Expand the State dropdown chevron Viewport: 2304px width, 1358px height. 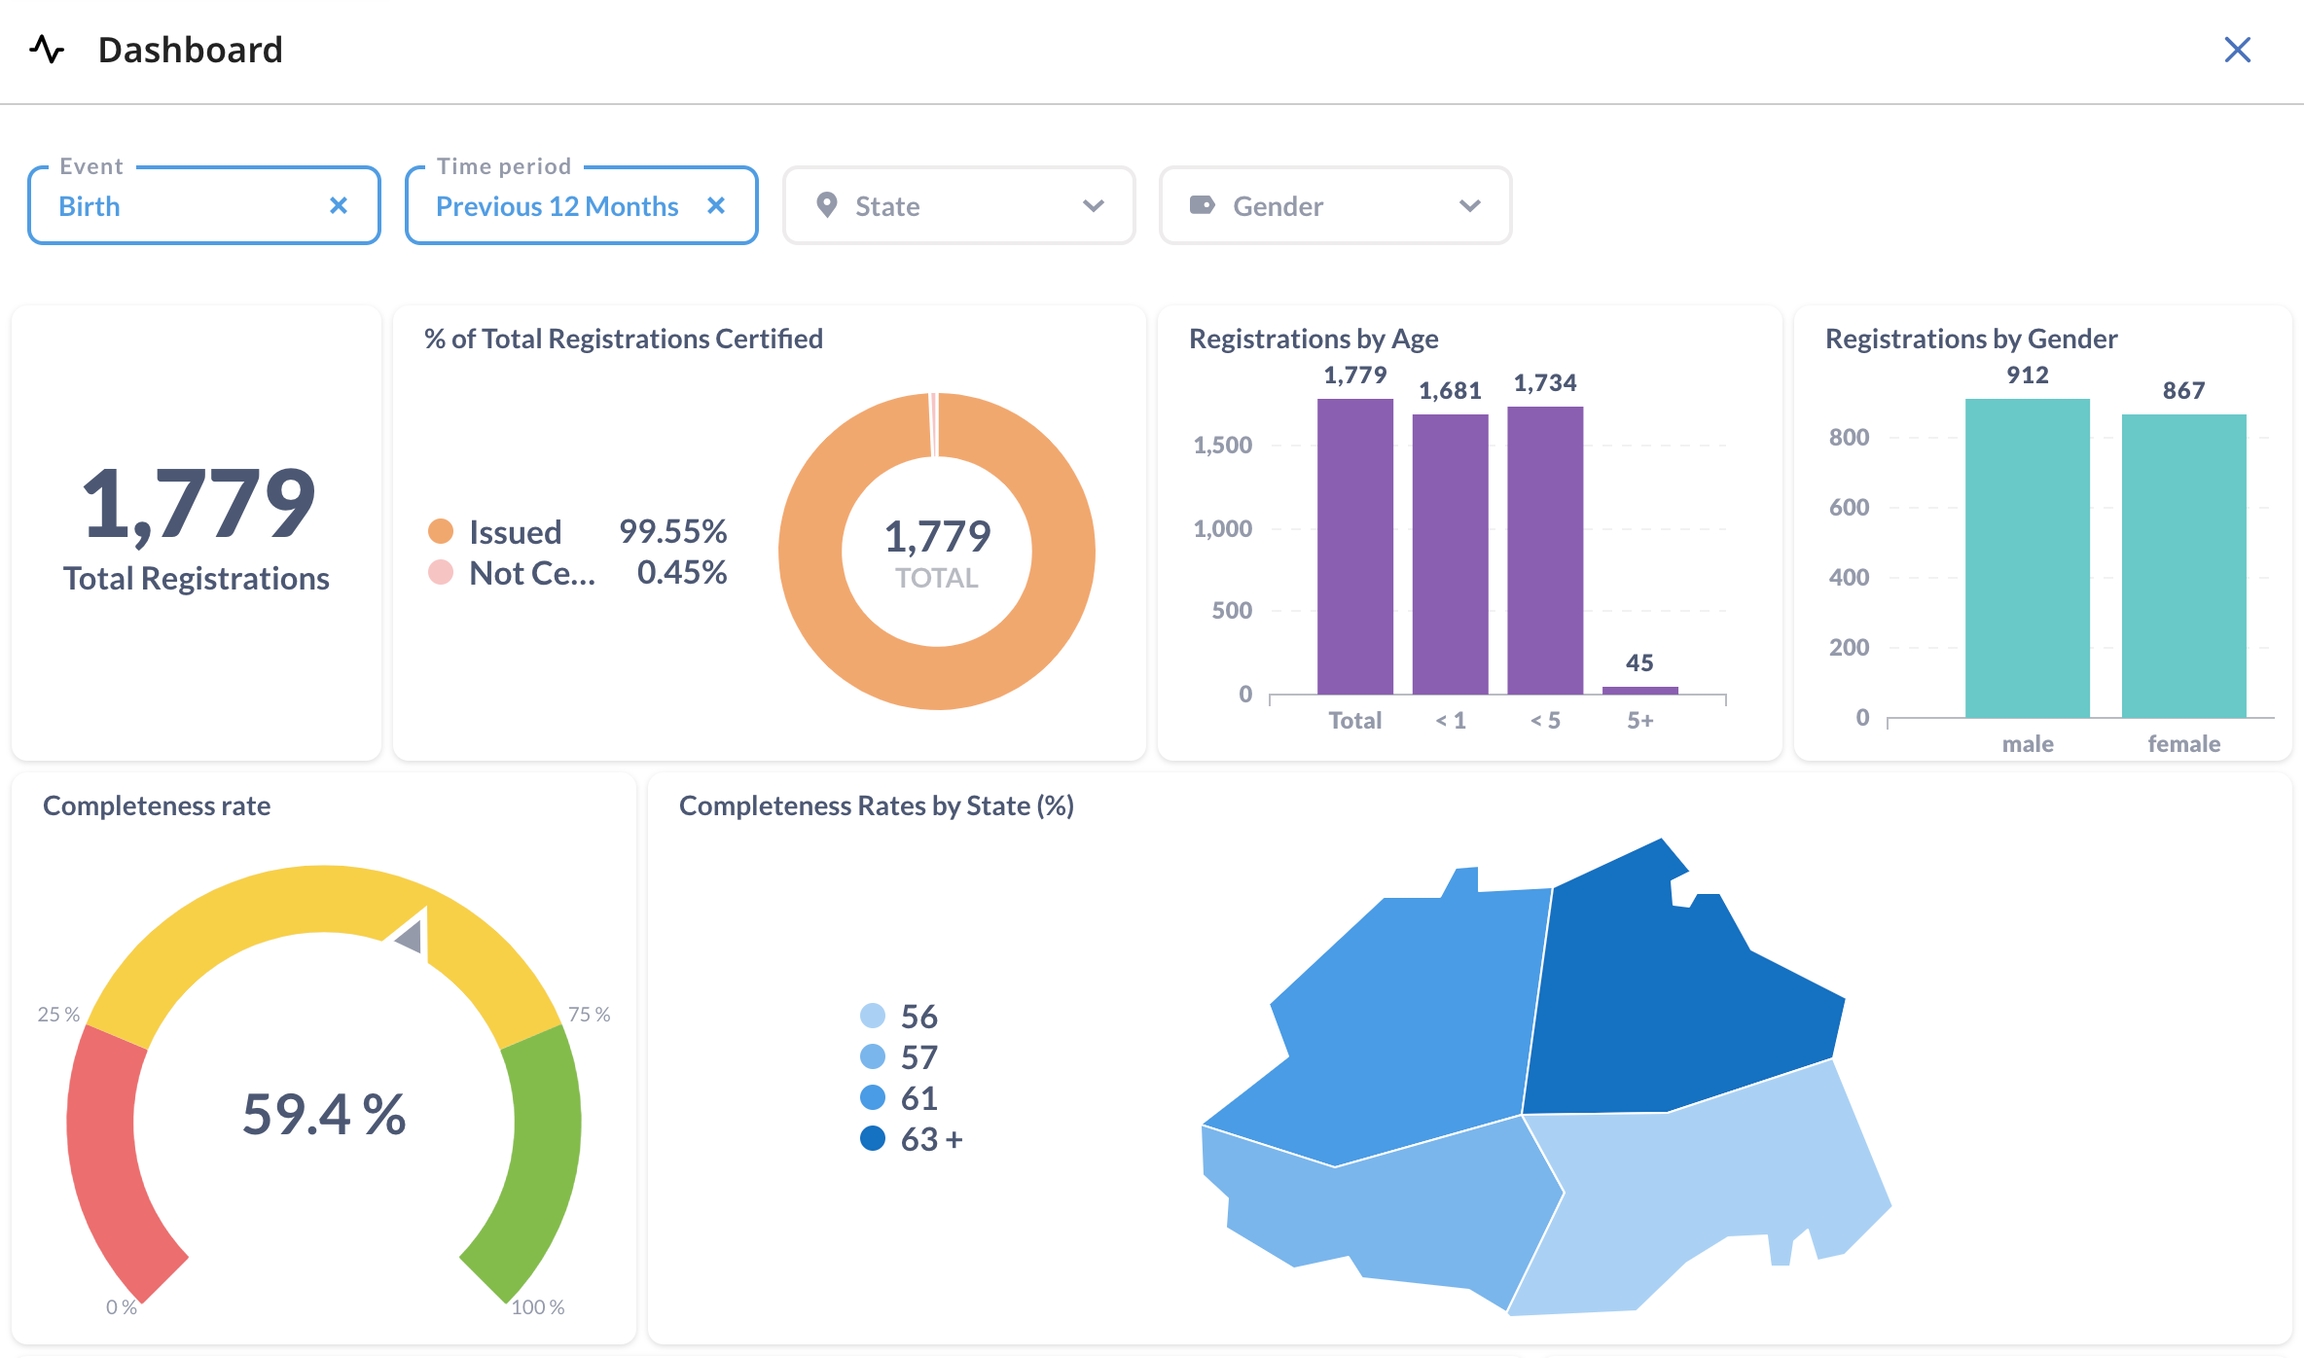point(1093,205)
